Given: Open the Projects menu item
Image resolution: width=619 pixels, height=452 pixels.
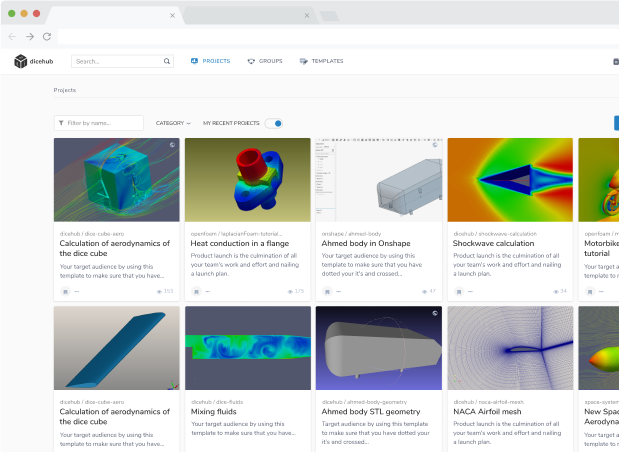Looking at the screenshot, I should point(210,61).
